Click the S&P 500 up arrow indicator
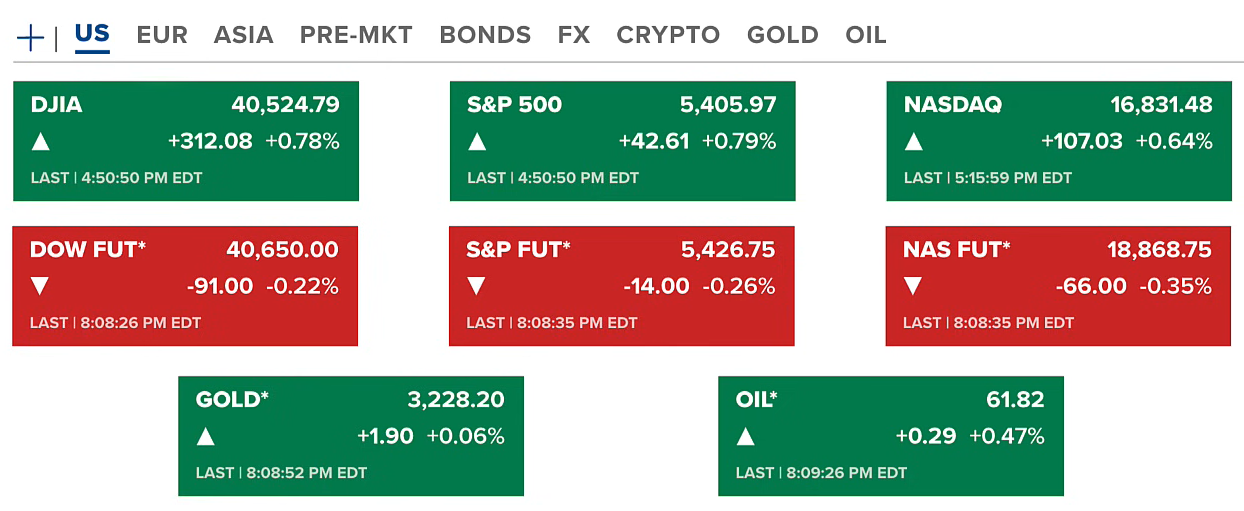The height and width of the screenshot is (511, 1244). [x=477, y=141]
